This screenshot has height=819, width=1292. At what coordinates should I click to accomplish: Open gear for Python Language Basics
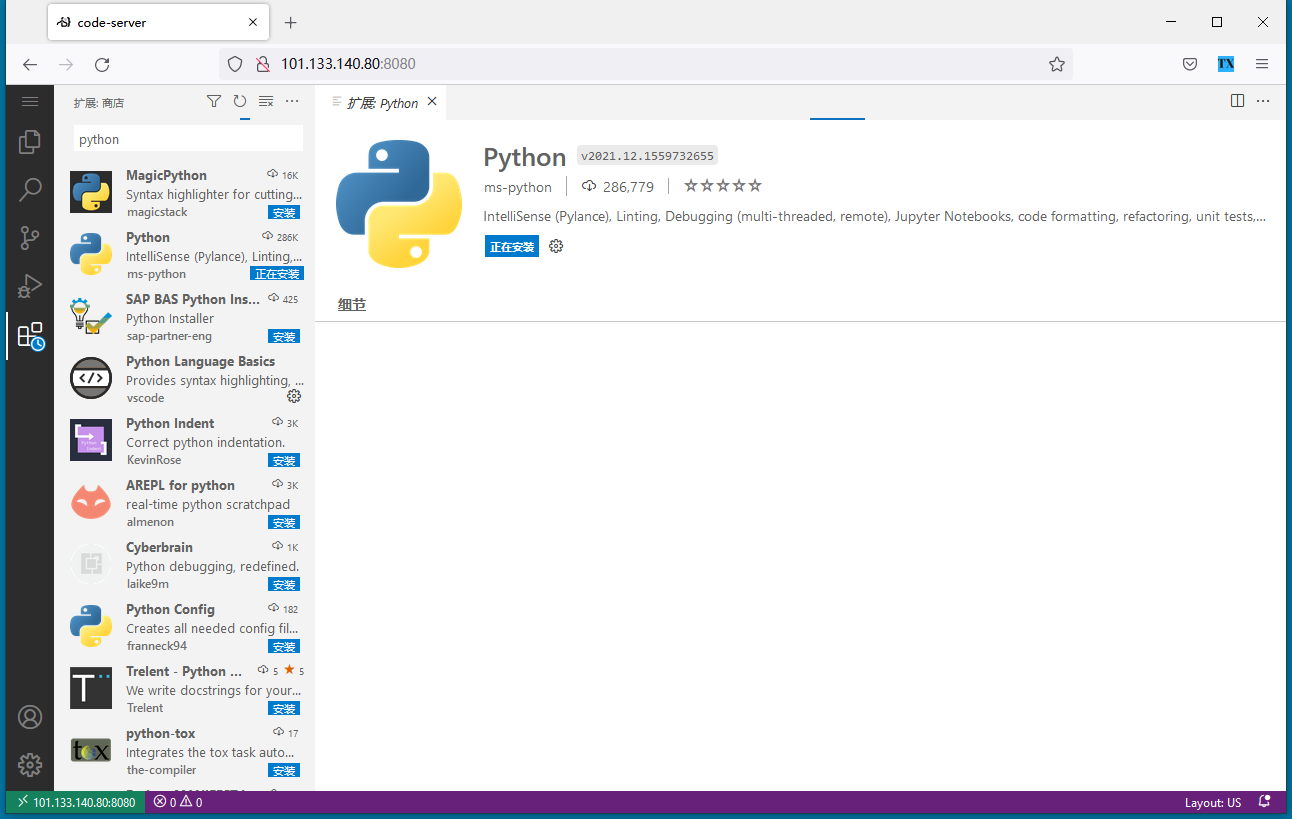click(x=294, y=396)
